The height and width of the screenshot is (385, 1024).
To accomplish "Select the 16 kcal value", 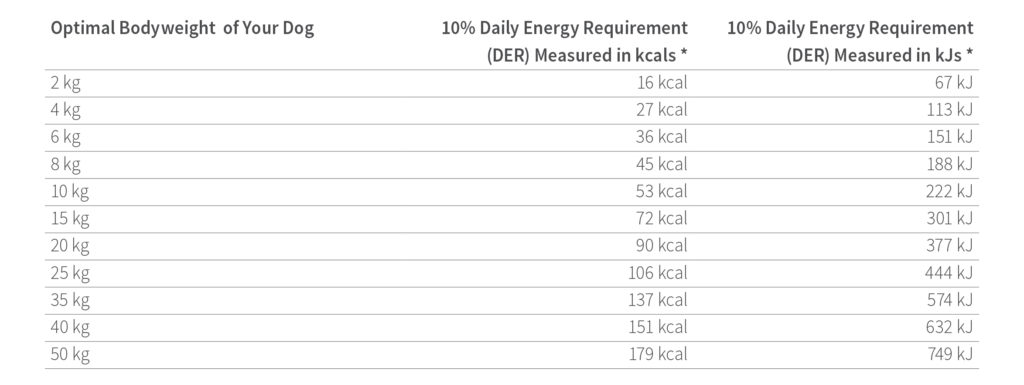I will click(x=662, y=83).
